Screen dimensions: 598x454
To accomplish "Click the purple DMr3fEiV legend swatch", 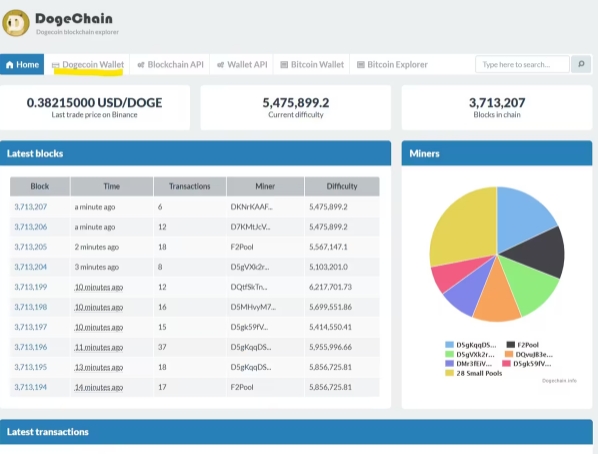I will tap(450, 364).
